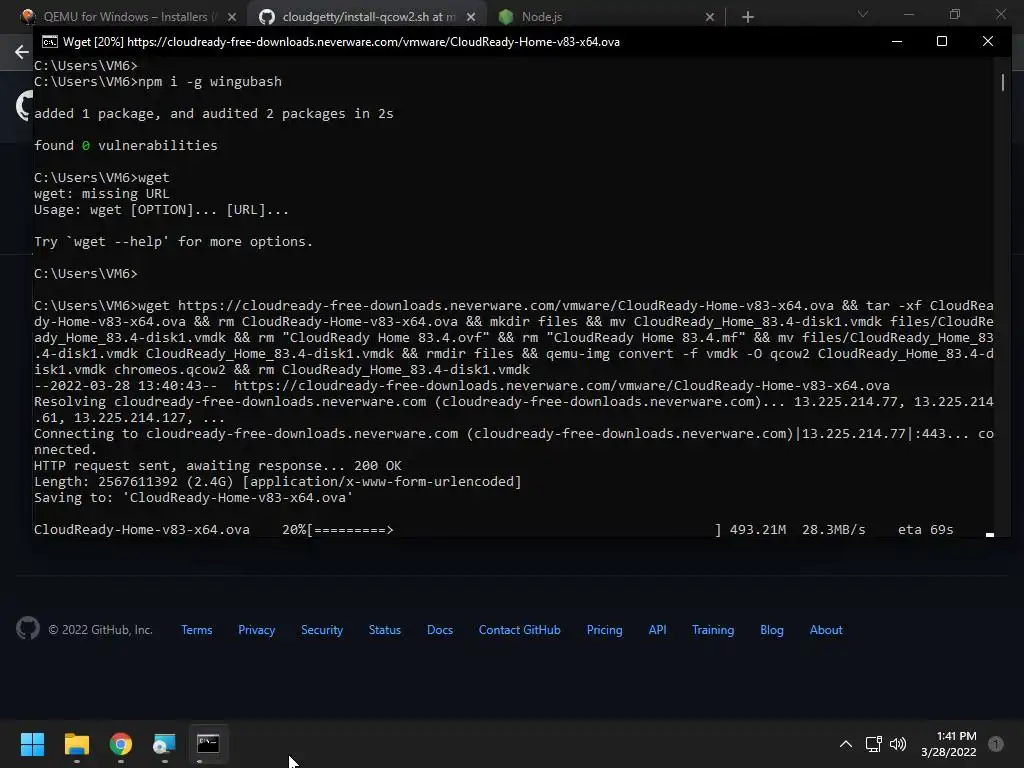Viewport: 1024px width, 768px height.
Task: Click the 'found 0 vulnerabilities' text
Action: 125,146
